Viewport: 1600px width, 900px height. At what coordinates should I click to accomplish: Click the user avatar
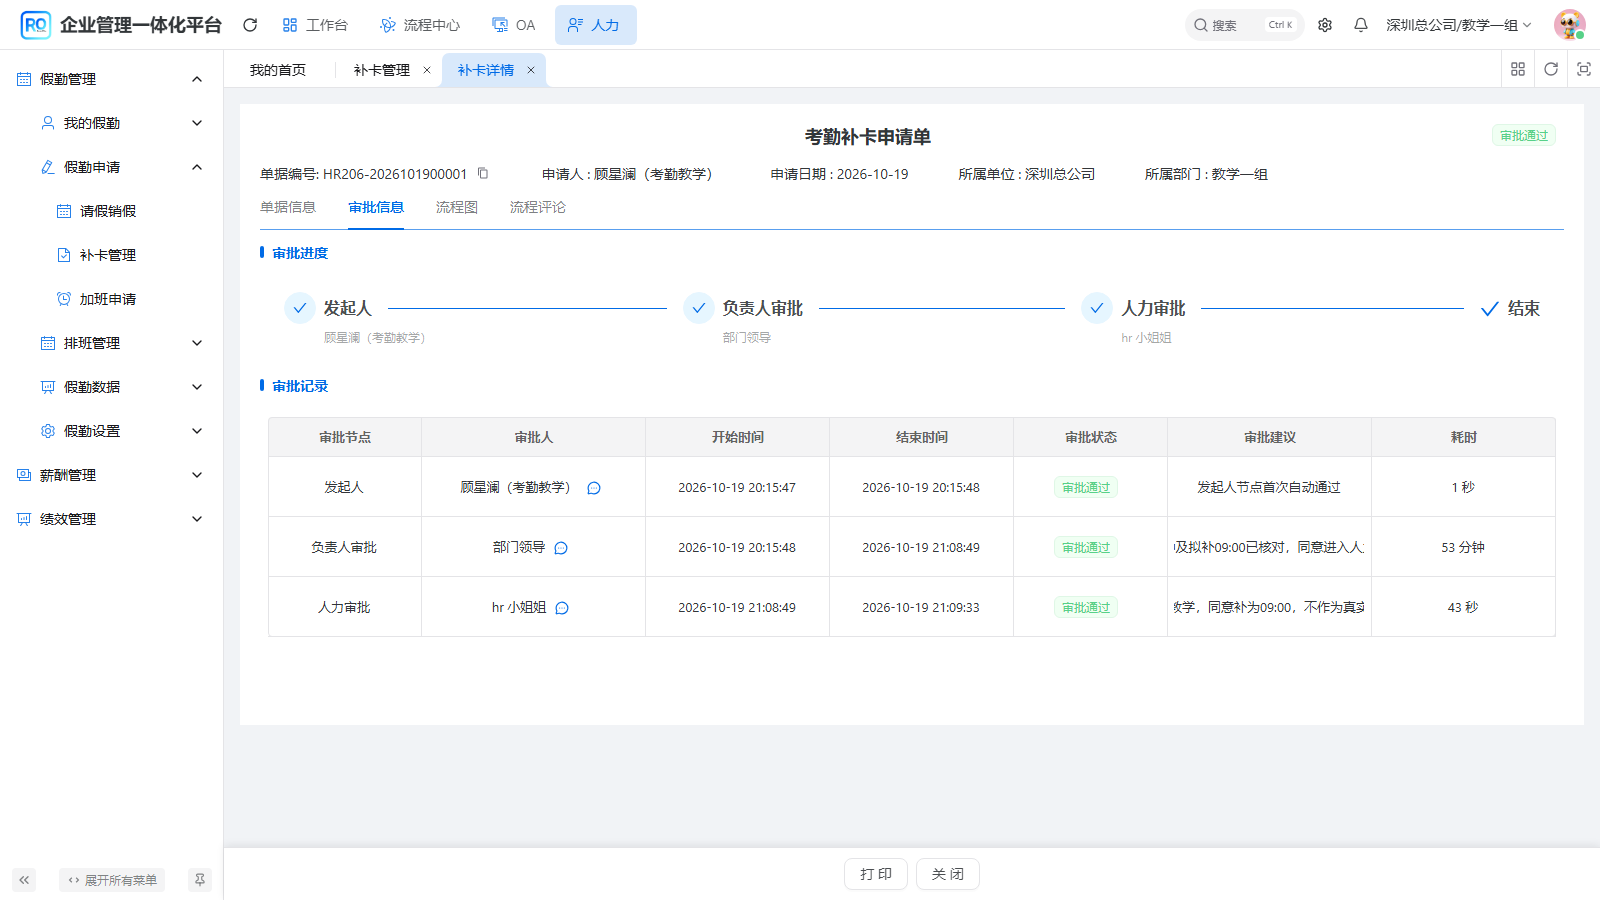pos(1569,25)
